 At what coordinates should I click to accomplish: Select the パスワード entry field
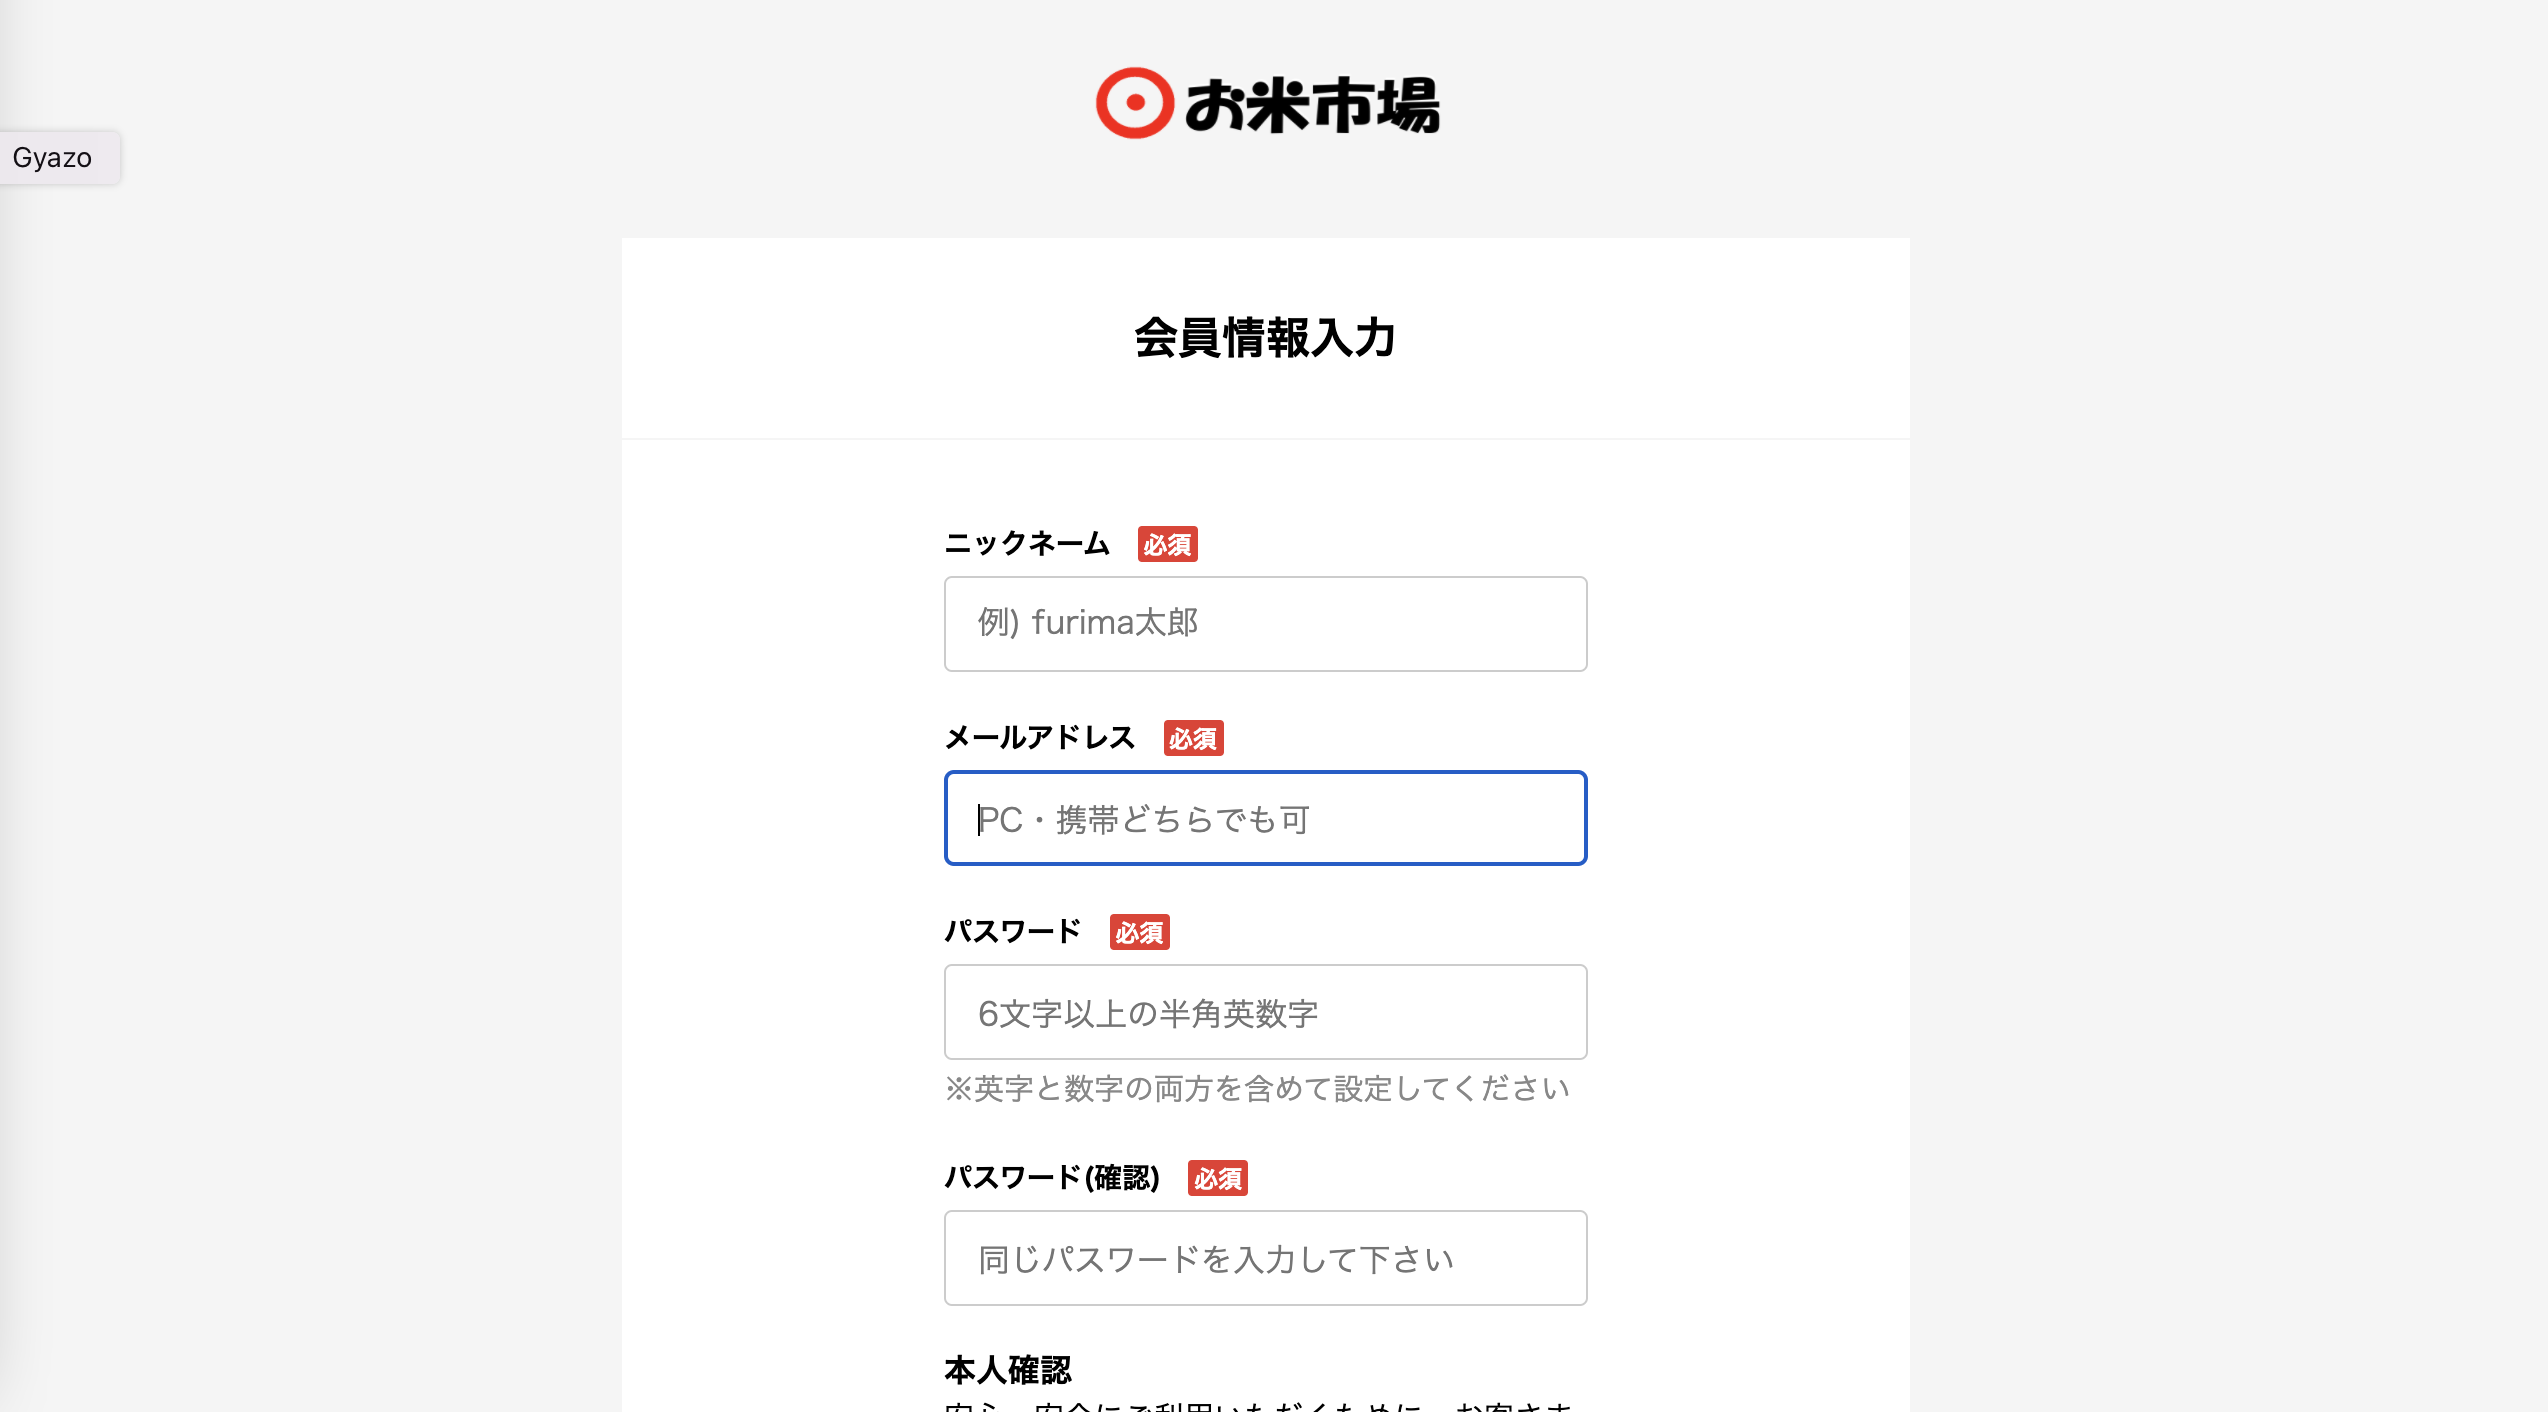pos(1264,1012)
